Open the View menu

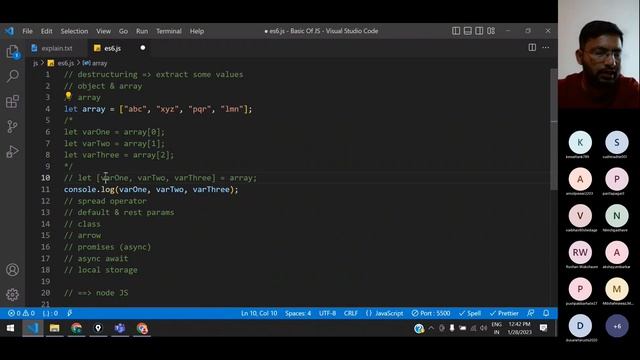click(x=103, y=31)
